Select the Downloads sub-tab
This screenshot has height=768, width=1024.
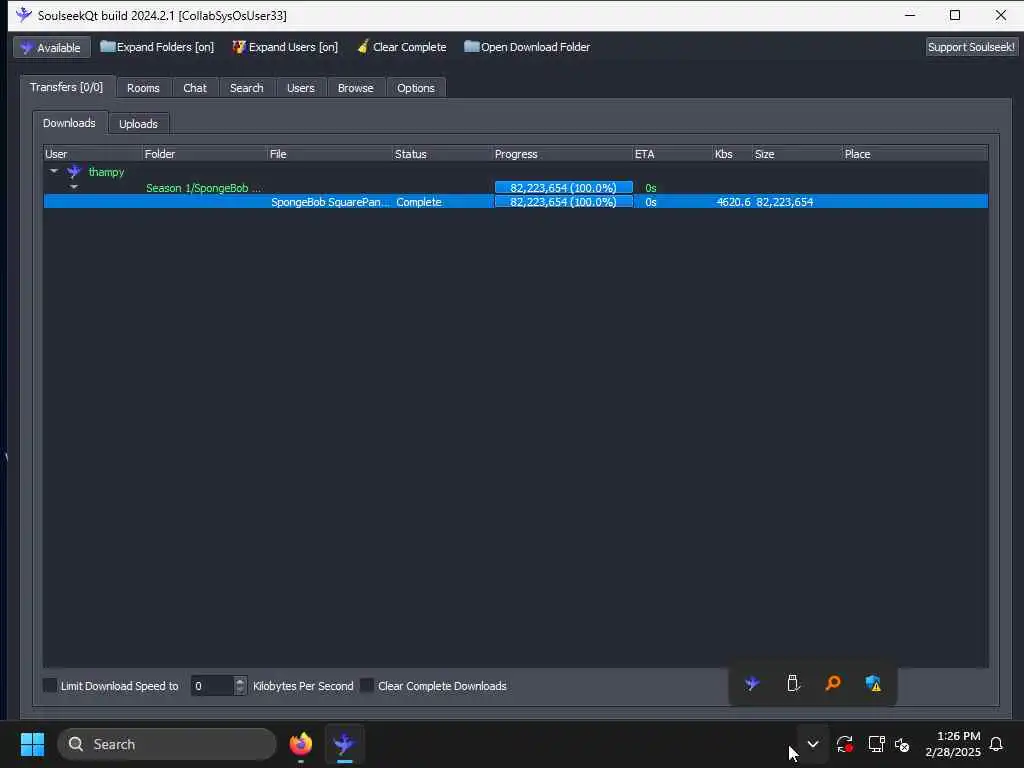[x=69, y=123]
